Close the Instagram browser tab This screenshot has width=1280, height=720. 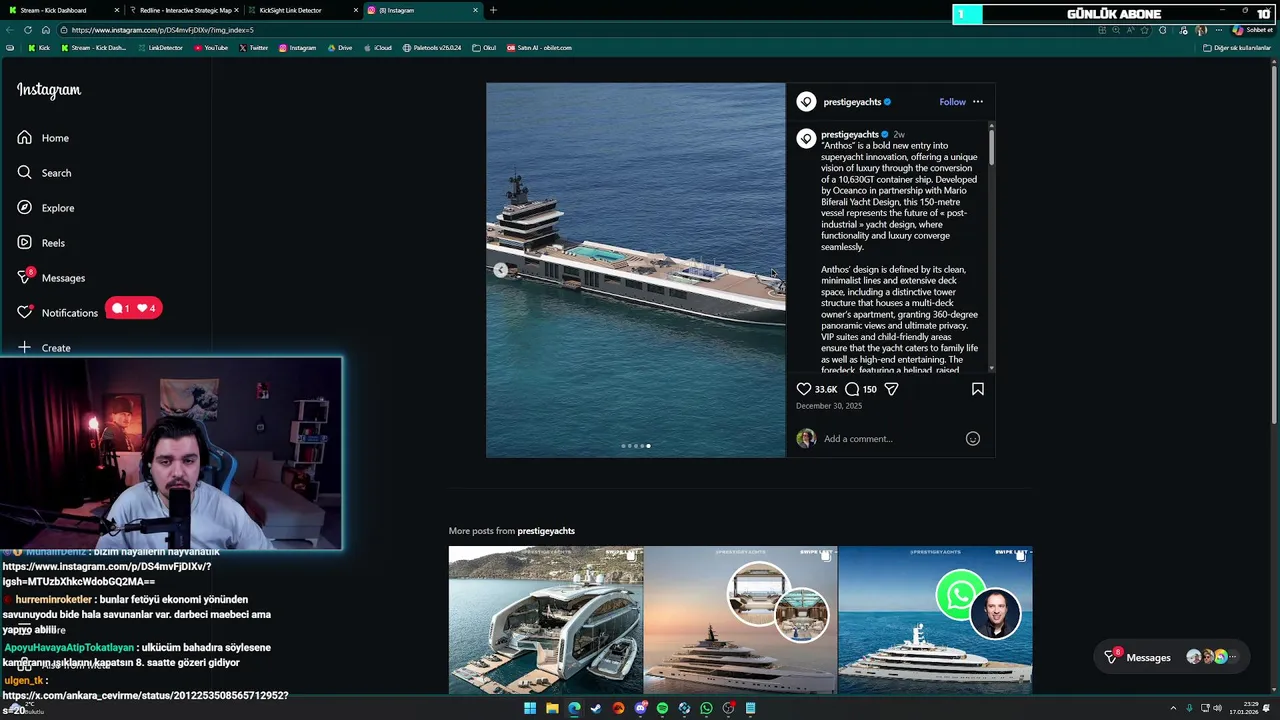click(x=475, y=10)
